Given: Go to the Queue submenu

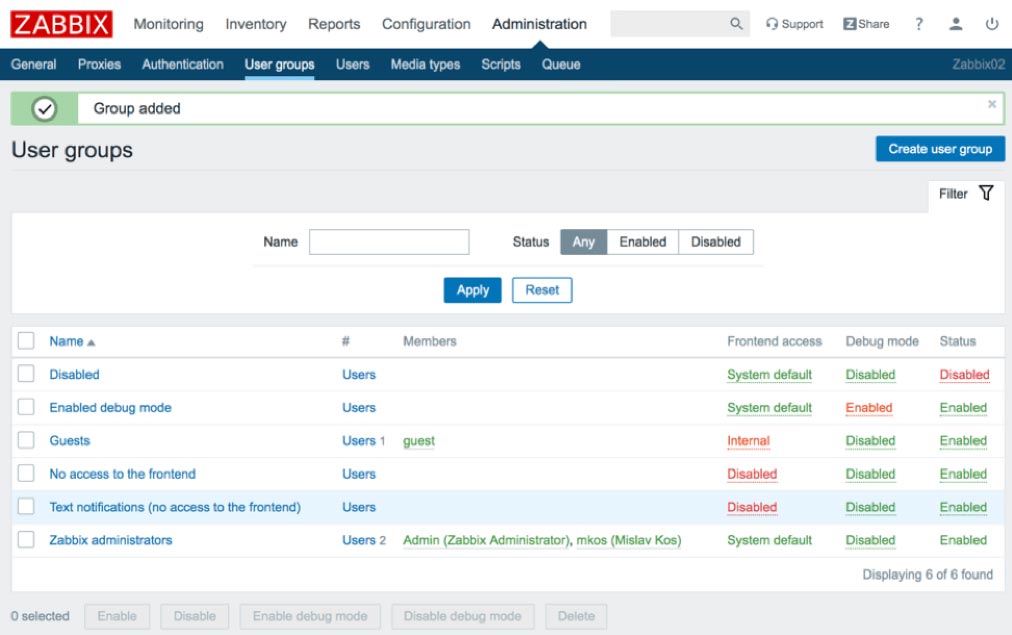Looking at the screenshot, I should [561, 65].
